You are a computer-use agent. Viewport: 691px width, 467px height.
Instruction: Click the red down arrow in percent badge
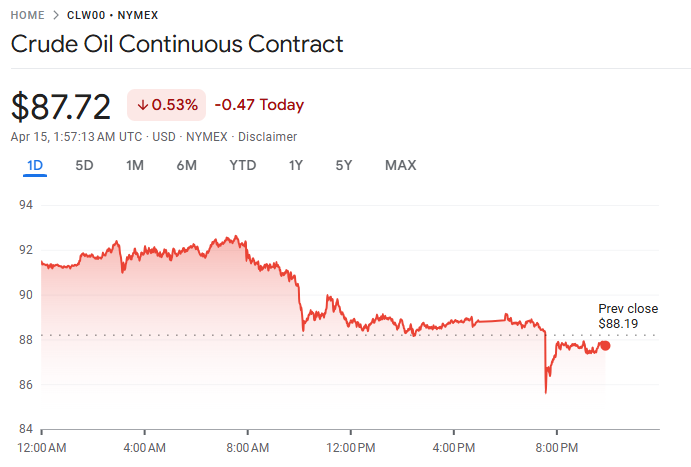143,105
